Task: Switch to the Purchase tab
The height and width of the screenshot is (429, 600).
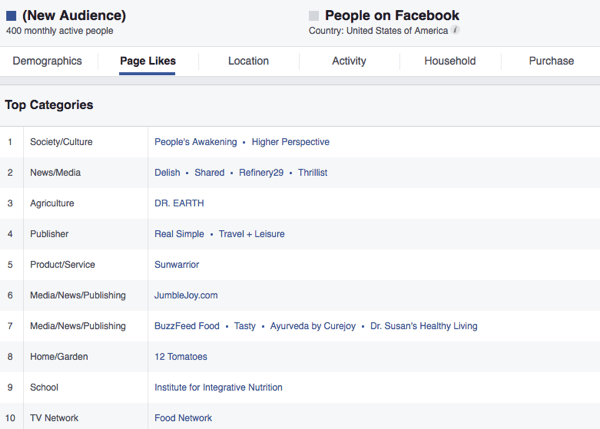Action: click(x=551, y=61)
